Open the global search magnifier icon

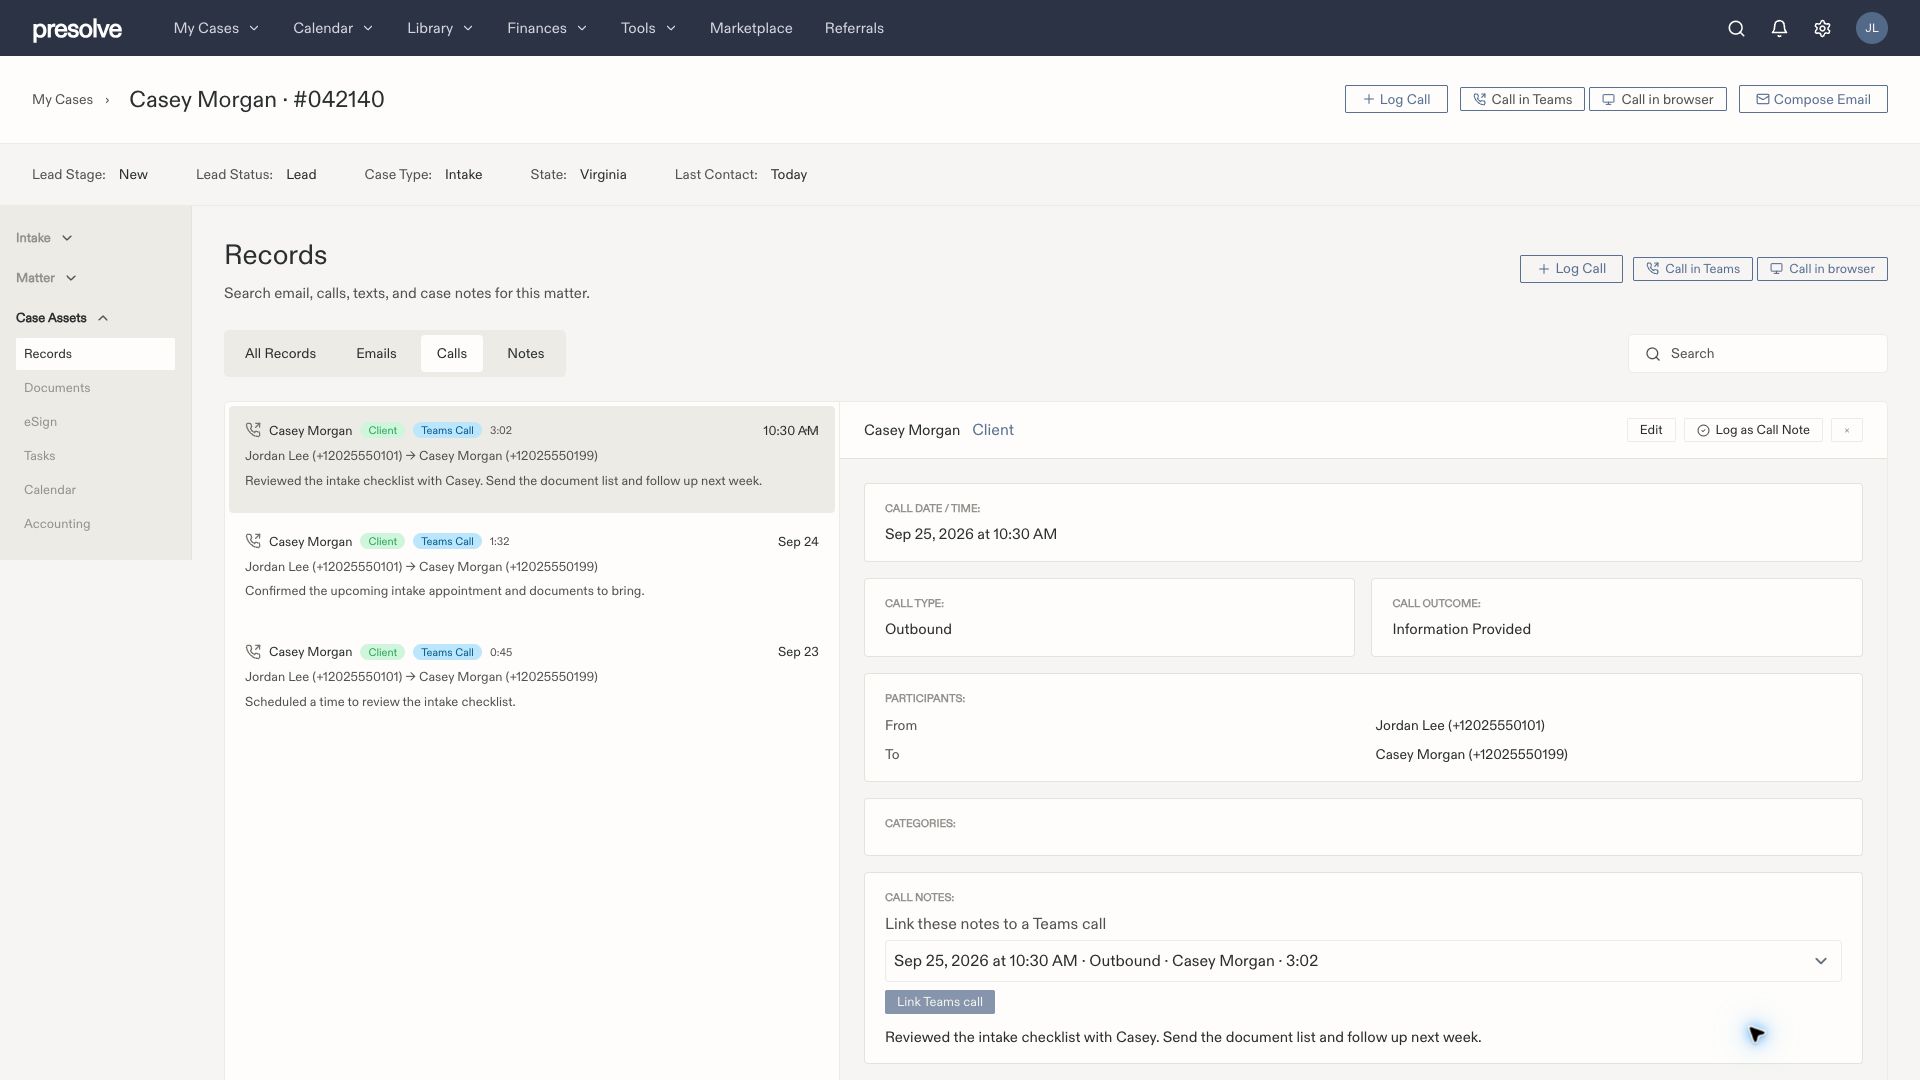click(1736, 28)
